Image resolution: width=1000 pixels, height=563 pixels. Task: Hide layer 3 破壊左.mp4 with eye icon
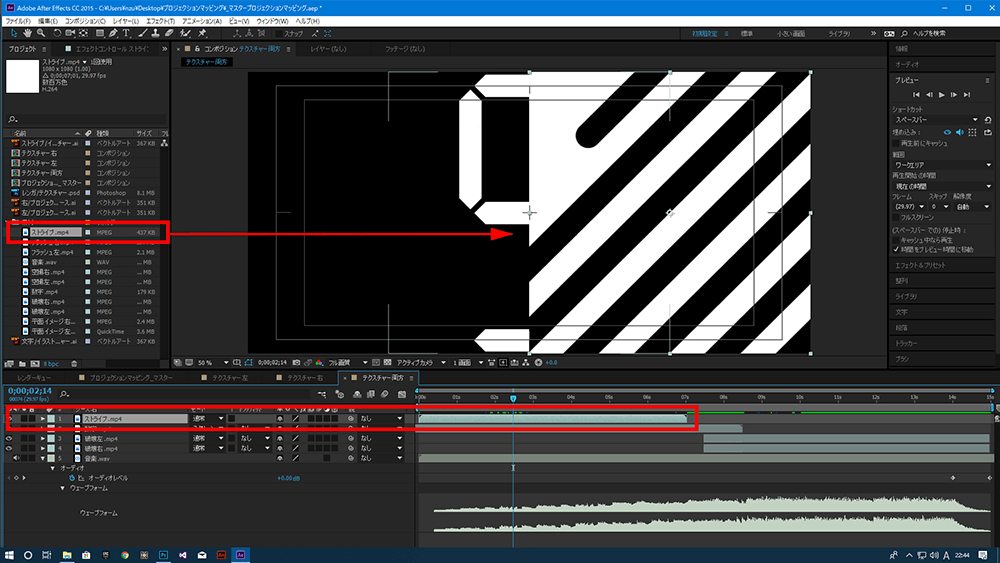coord(10,438)
